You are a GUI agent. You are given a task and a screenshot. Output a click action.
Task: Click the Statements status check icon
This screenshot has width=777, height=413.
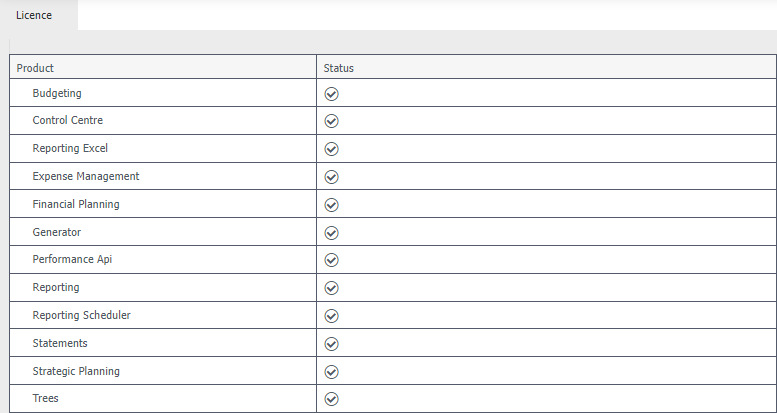point(332,344)
